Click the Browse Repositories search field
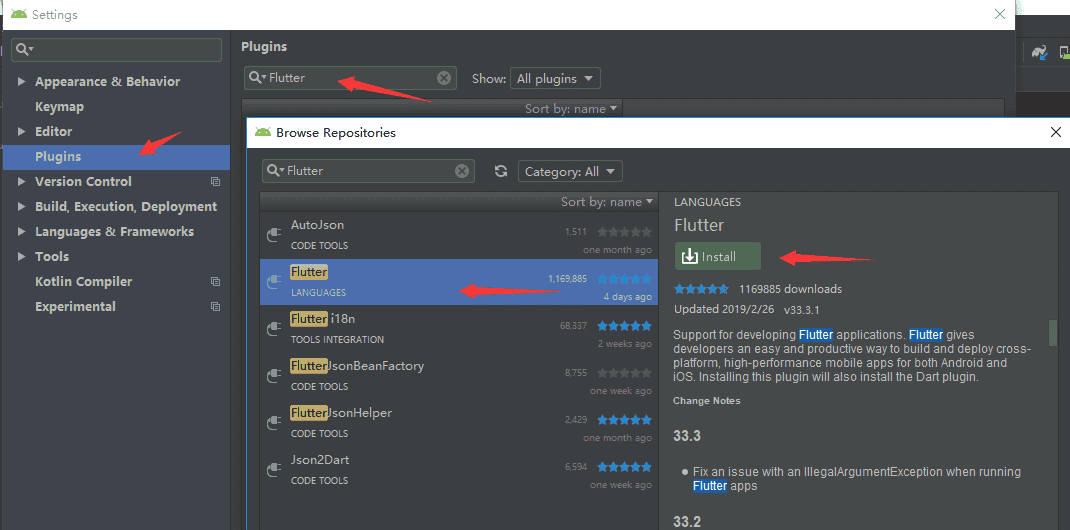Screen dimensions: 1070x530 [368, 171]
